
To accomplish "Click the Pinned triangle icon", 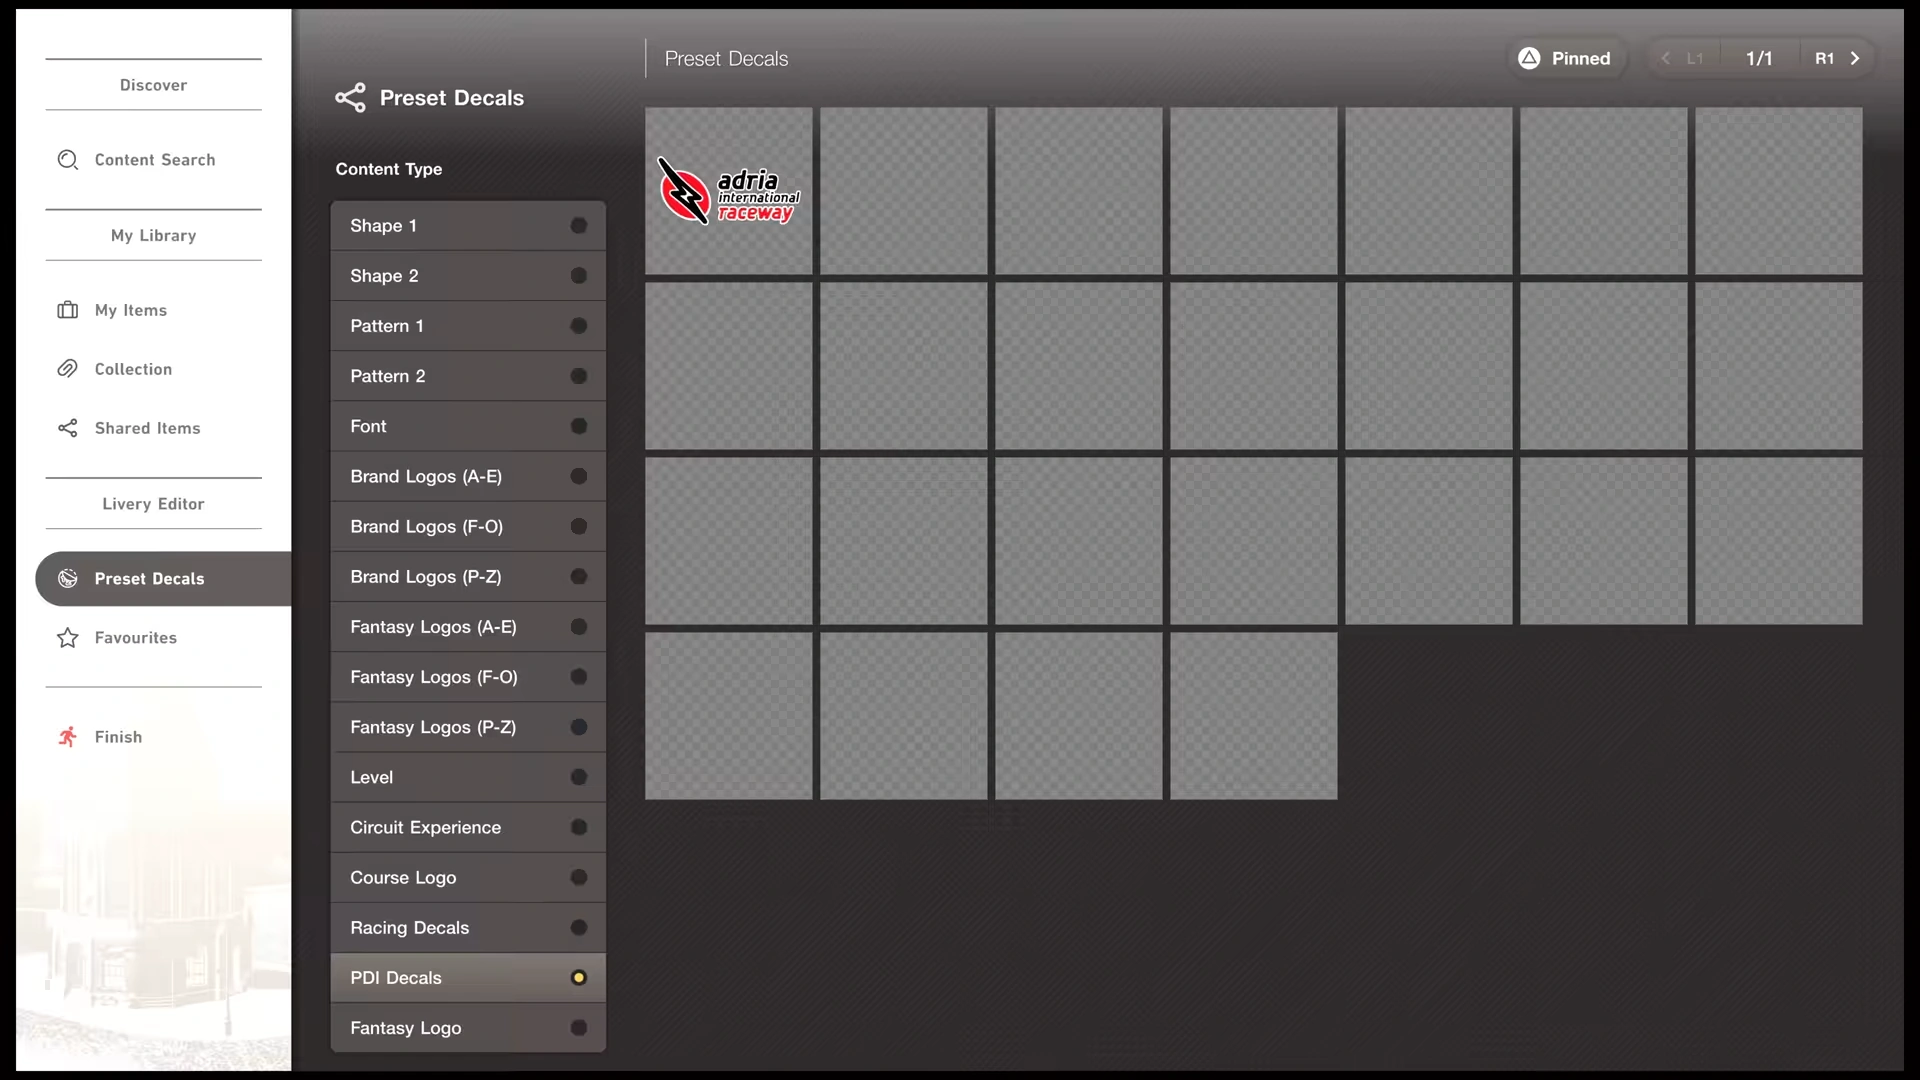I will pos(1529,59).
